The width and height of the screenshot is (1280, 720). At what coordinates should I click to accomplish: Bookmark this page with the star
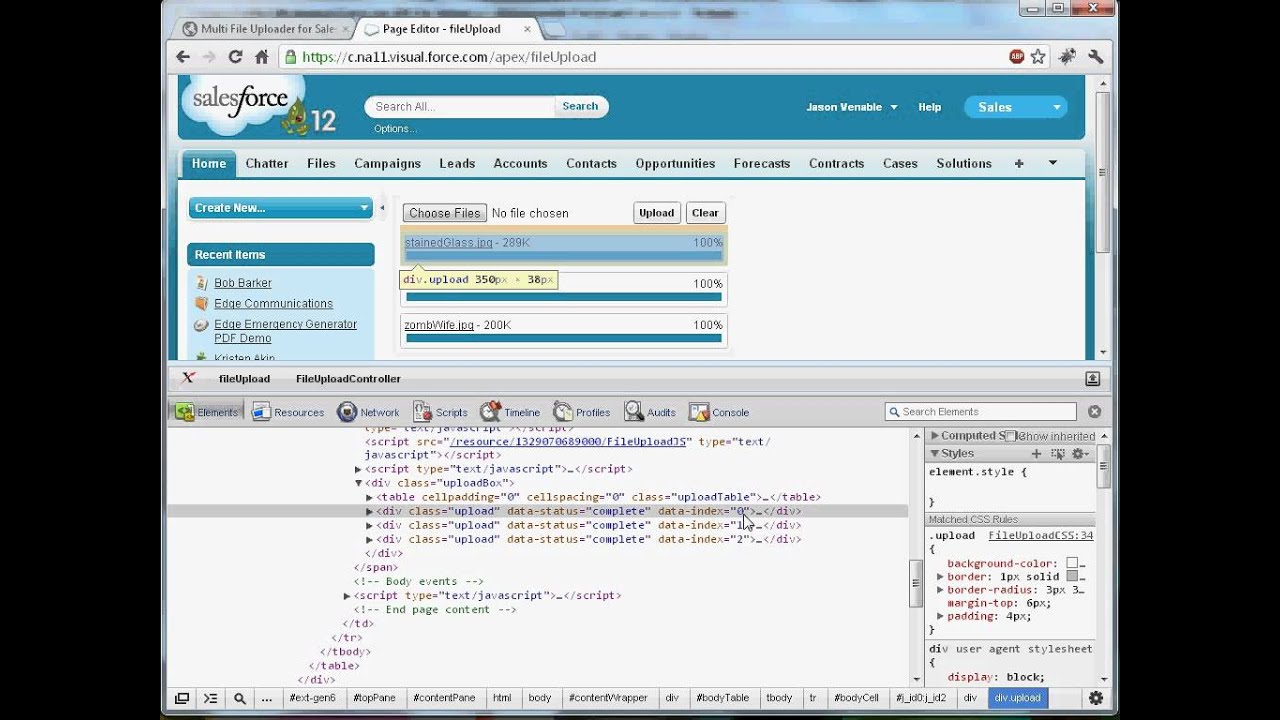(1039, 57)
